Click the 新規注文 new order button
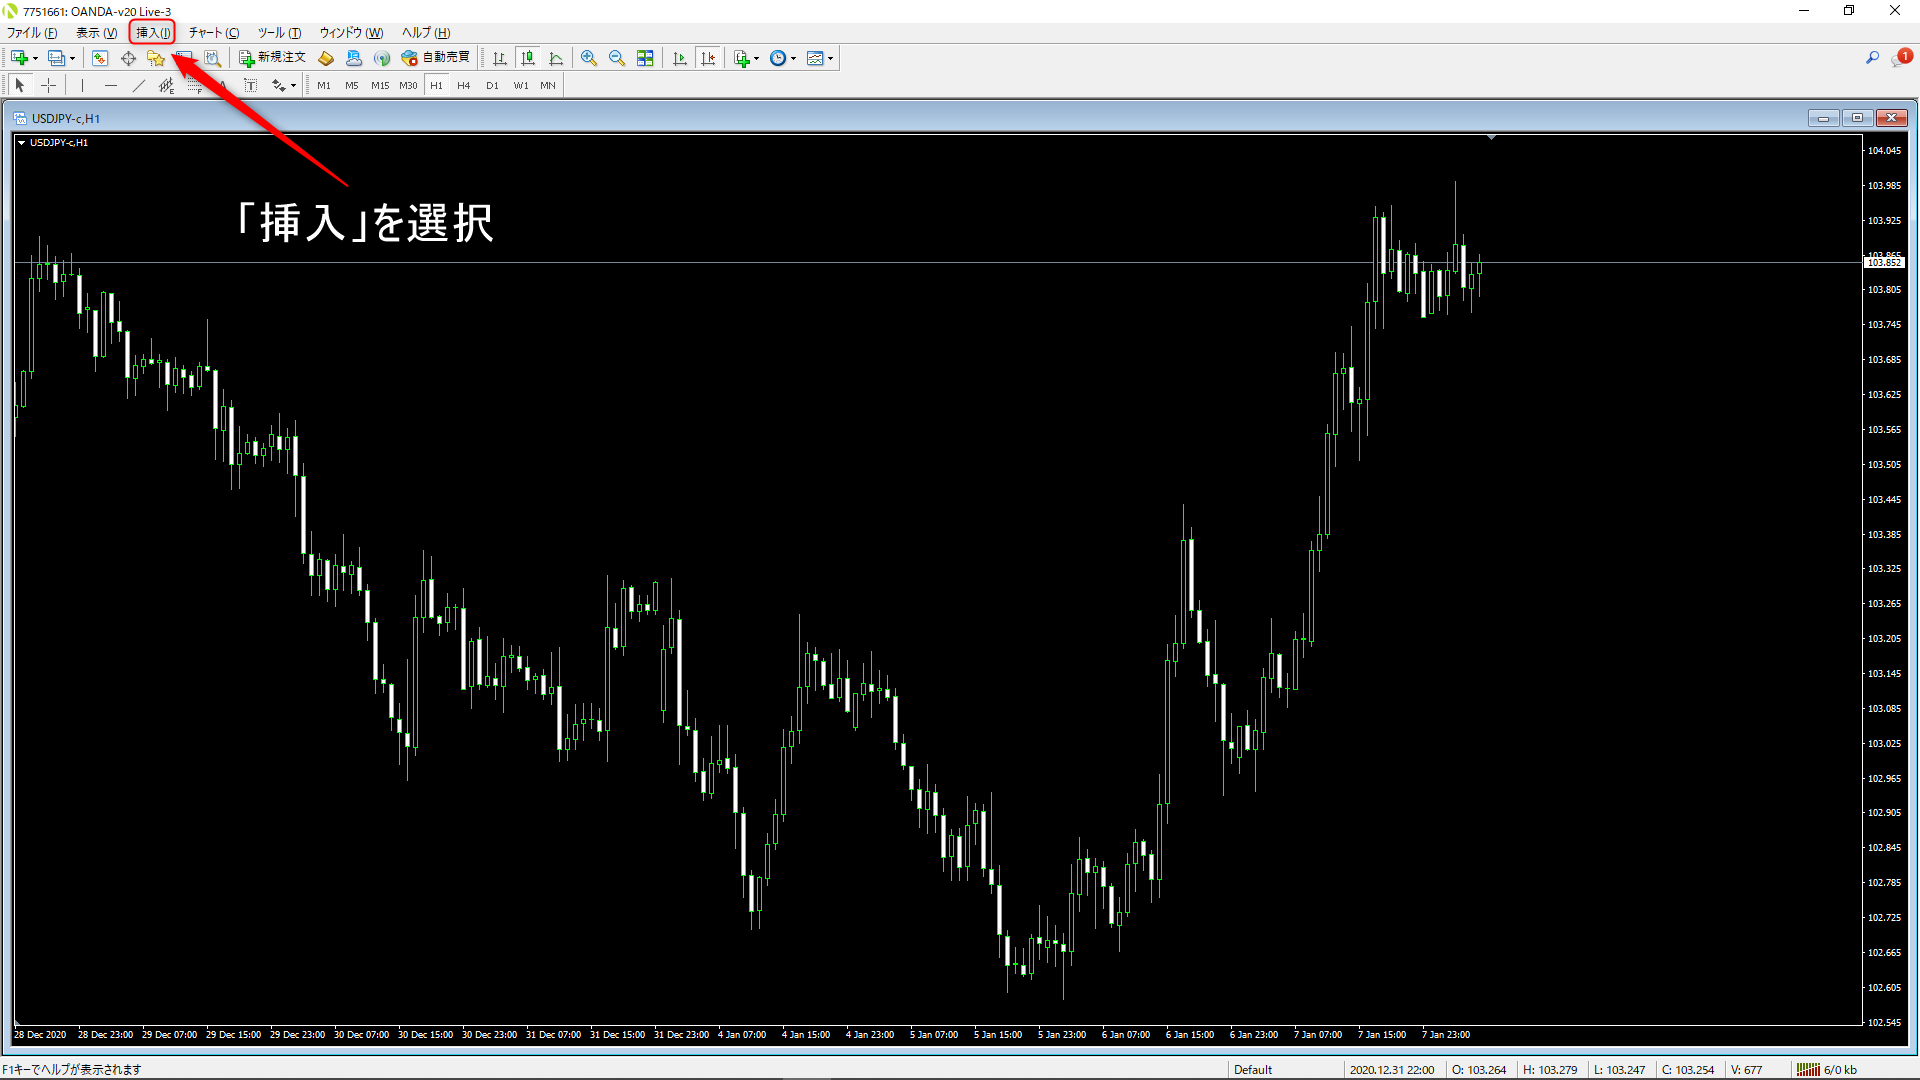This screenshot has width=1920, height=1080. pos(272,58)
